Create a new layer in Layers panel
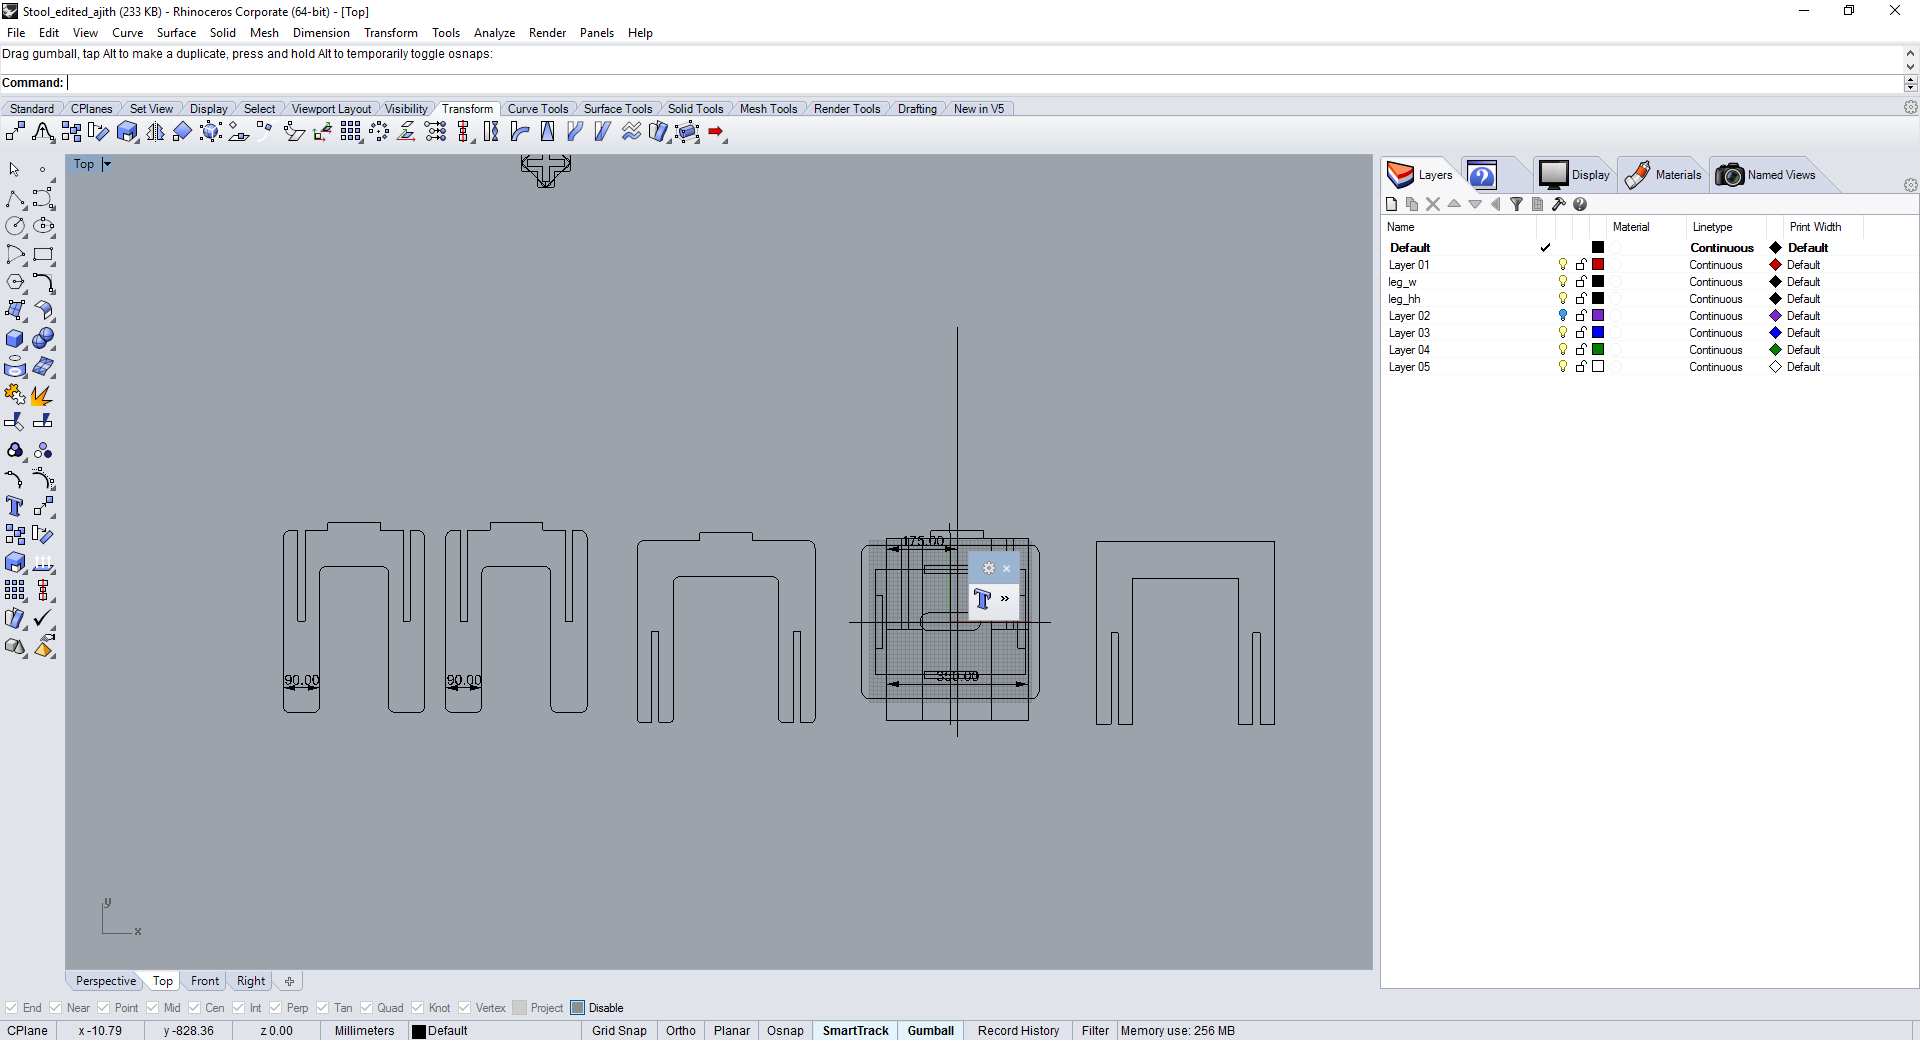The image size is (1920, 1040). click(x=1391, y=204)
